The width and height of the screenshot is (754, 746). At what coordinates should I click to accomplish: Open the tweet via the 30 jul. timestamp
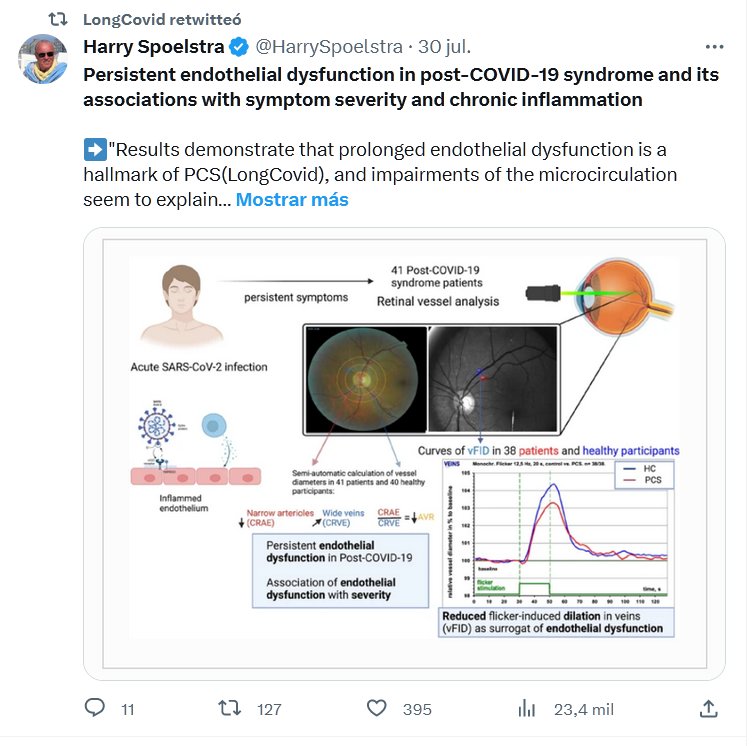pos(445,47)
